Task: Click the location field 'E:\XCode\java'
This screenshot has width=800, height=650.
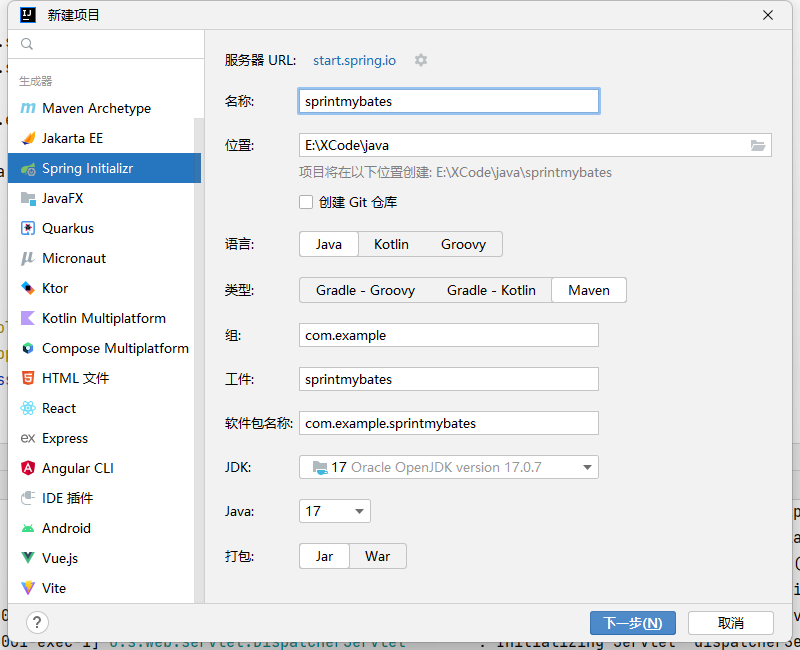Action: pyautogui.click(x=535, y=145)
